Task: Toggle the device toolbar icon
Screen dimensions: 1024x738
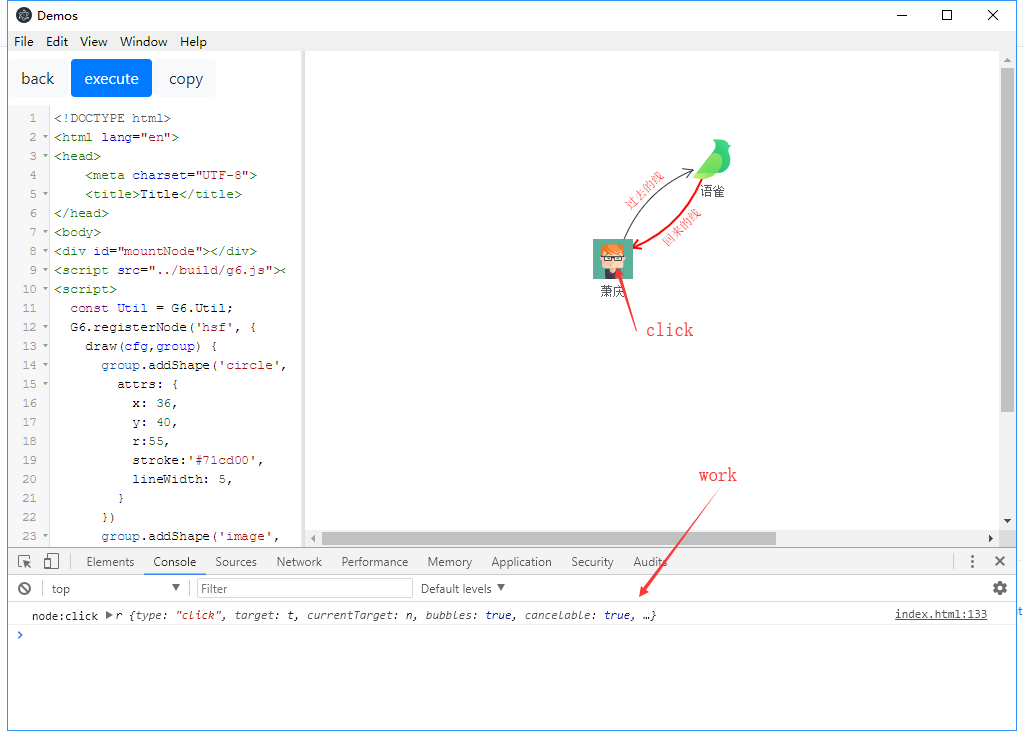Action: [50, 561]
